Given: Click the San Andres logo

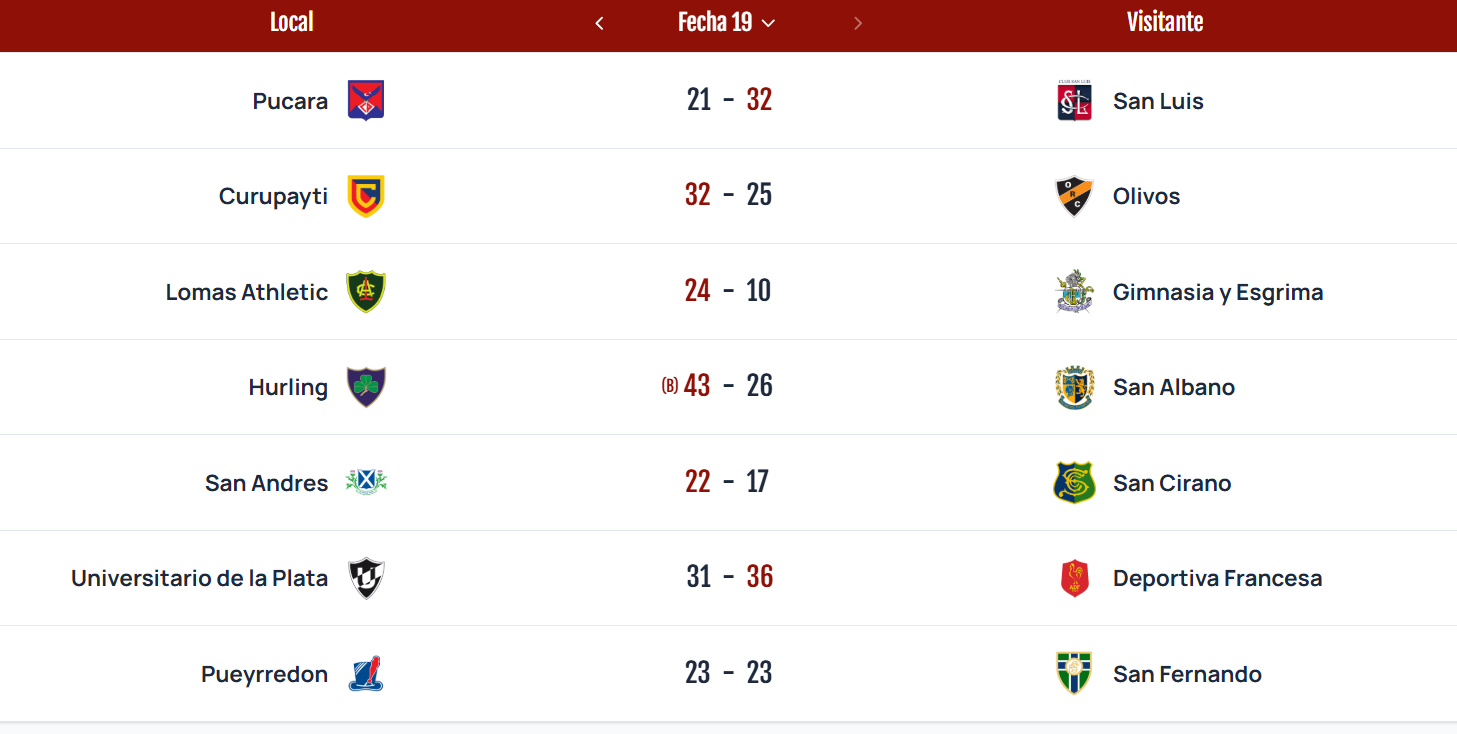Looking at the screenshot, I should tap(366, 483).
